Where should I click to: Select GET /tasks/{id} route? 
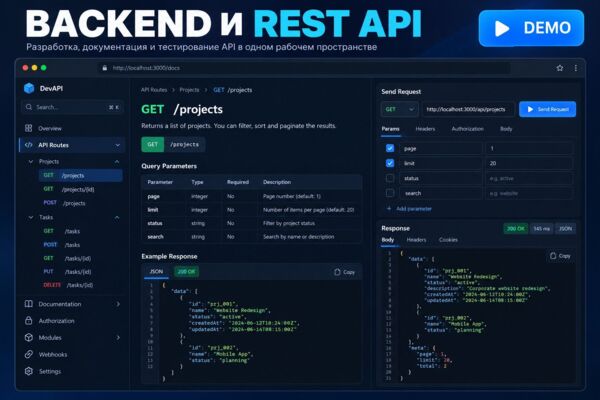(x=67, y=258)
